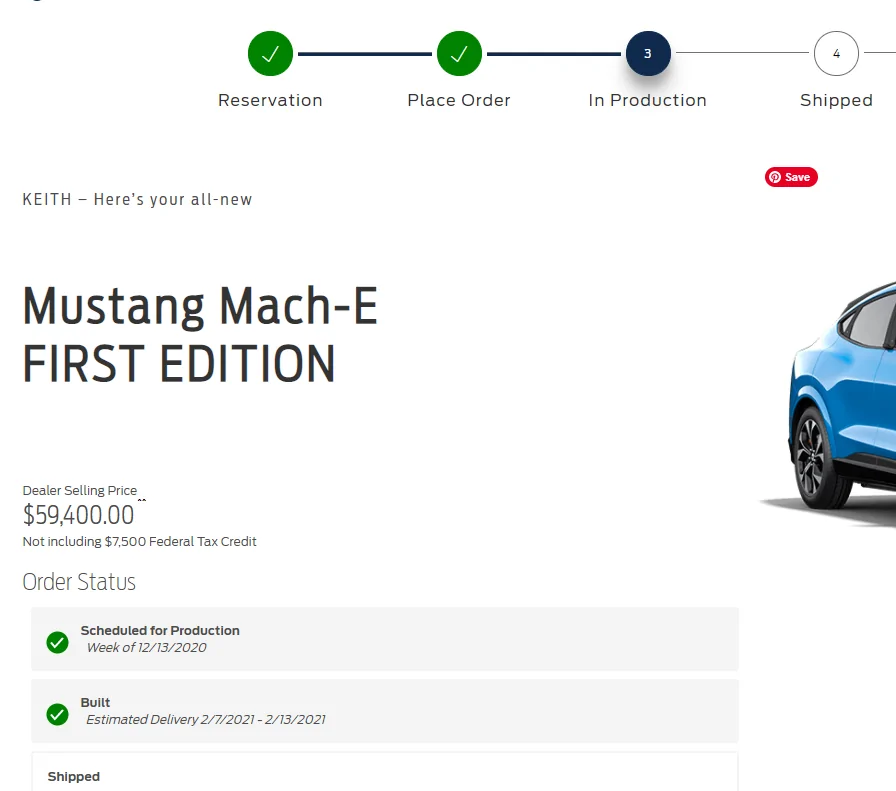Select step 3 In Production circle
This screenshot has width=896, height=791.
[648, 54]
